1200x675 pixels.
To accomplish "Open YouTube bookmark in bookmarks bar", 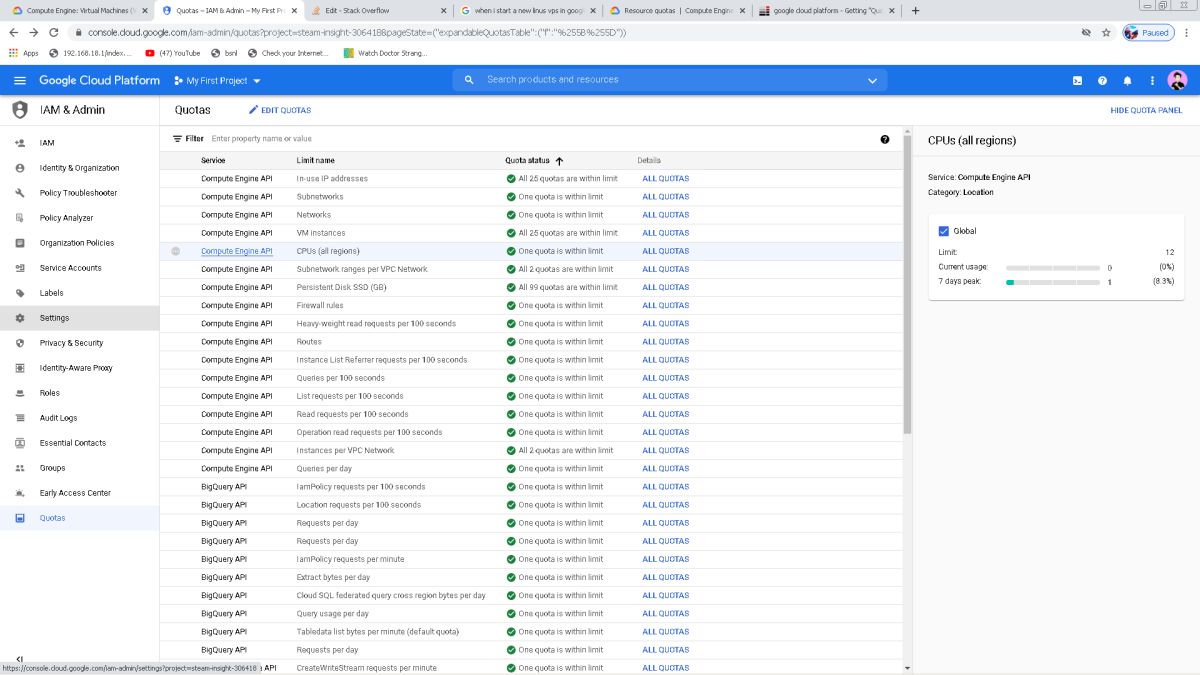I will (x=172, y=53).
